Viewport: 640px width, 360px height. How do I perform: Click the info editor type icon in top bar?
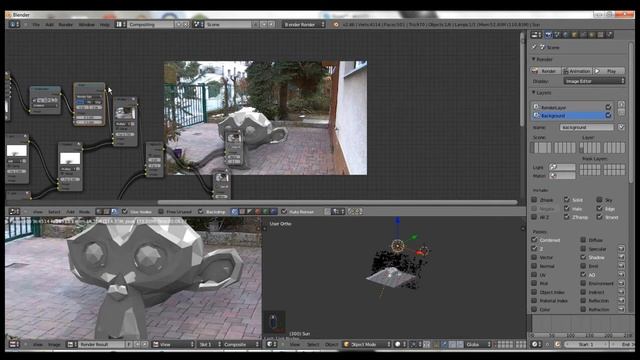(14, 24)
